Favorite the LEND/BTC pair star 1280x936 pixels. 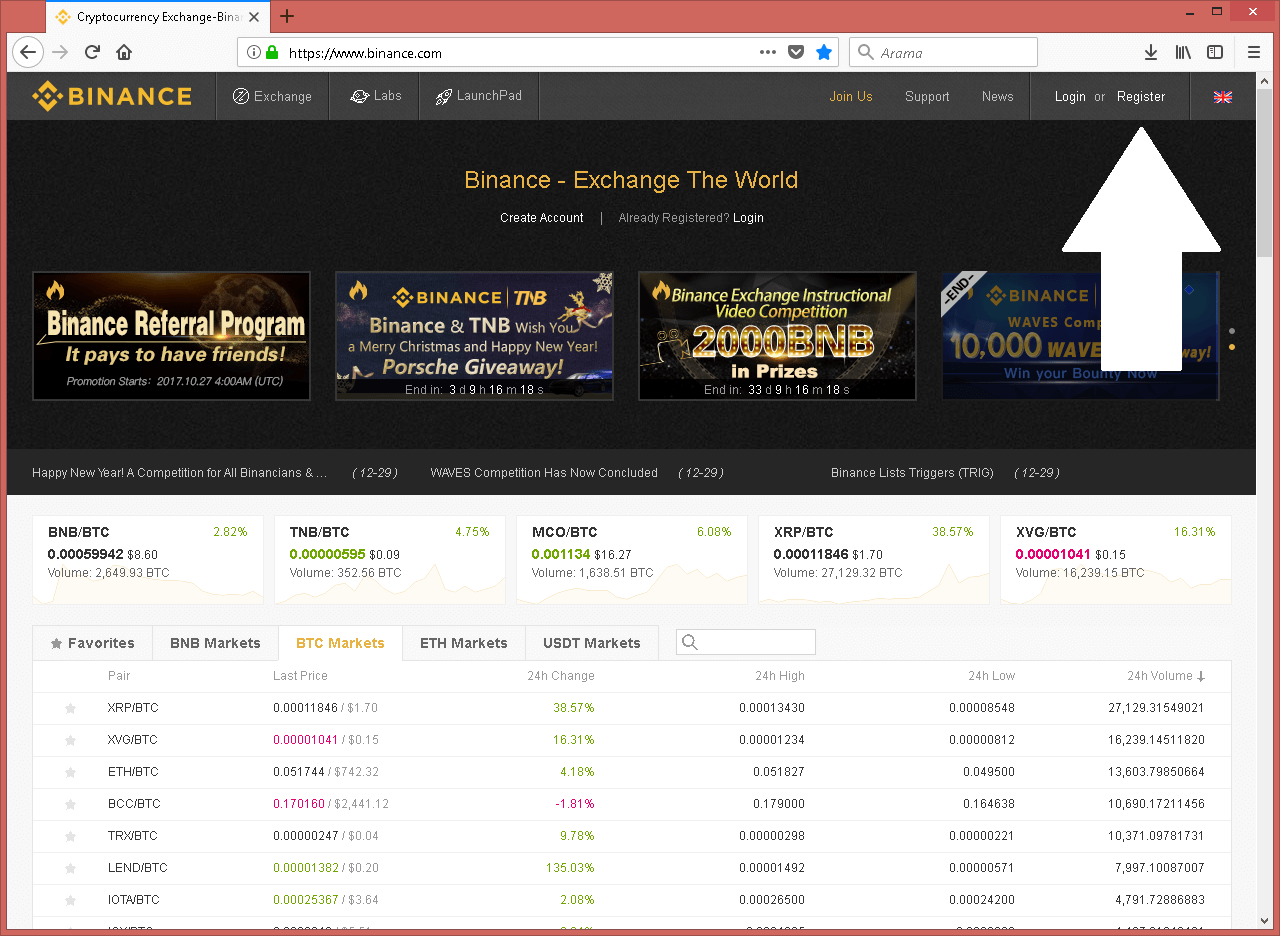(x=70, y=868)
